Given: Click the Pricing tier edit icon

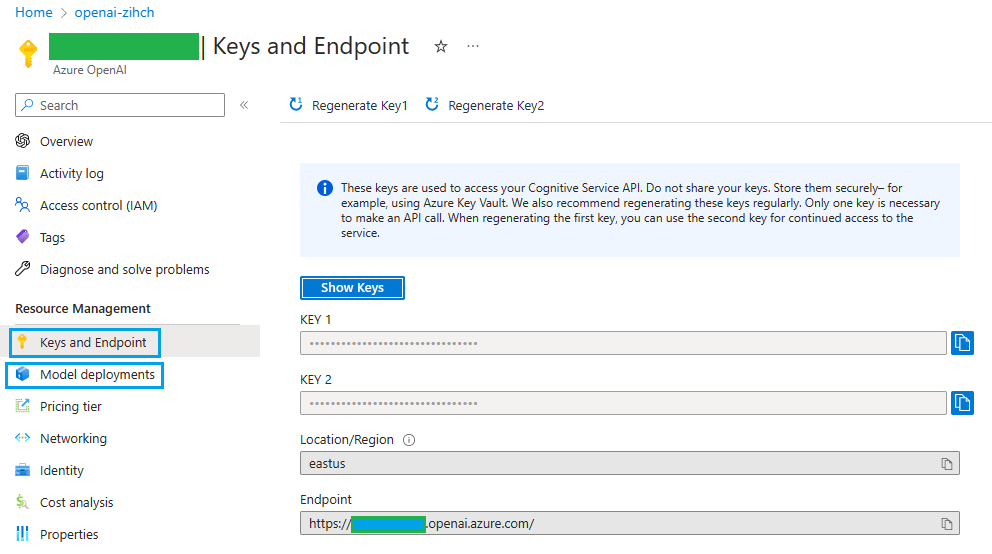Looking at the screenshot, I should [22, 405].
